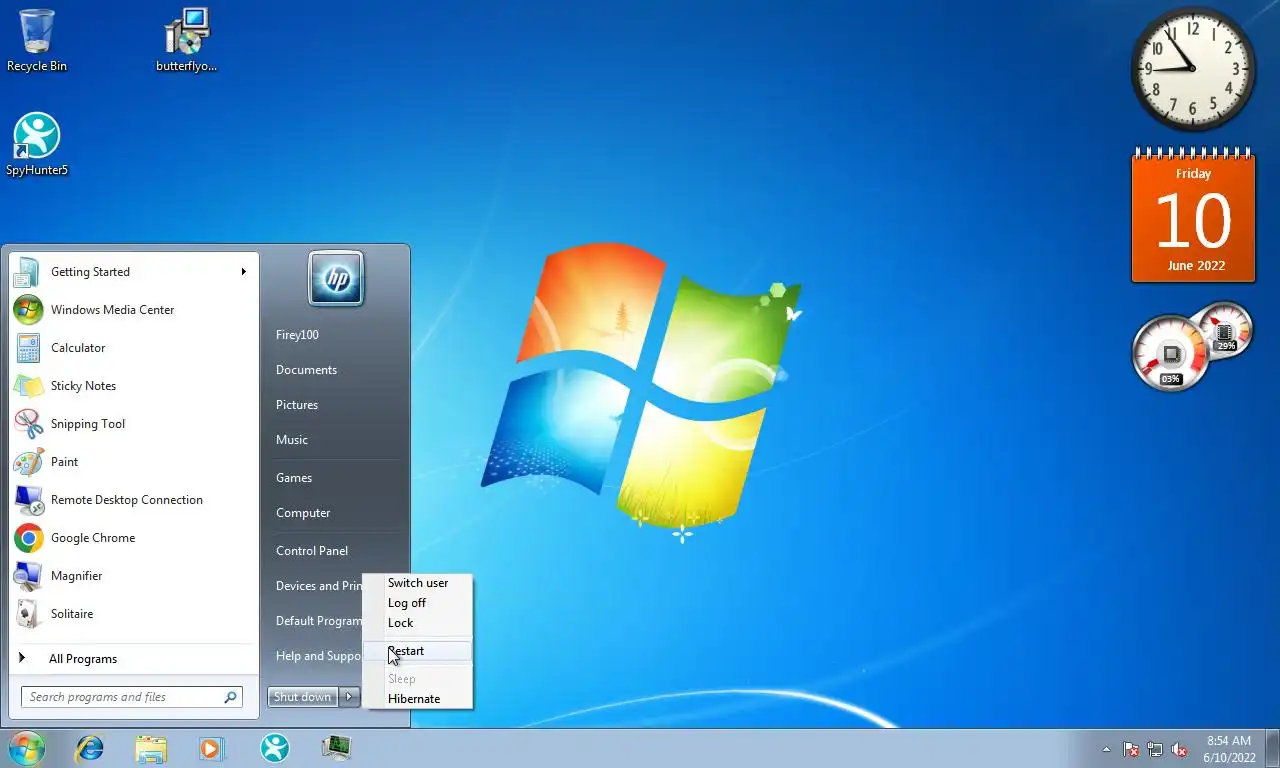Select Hibernate from power menu

tap(417, 699)
